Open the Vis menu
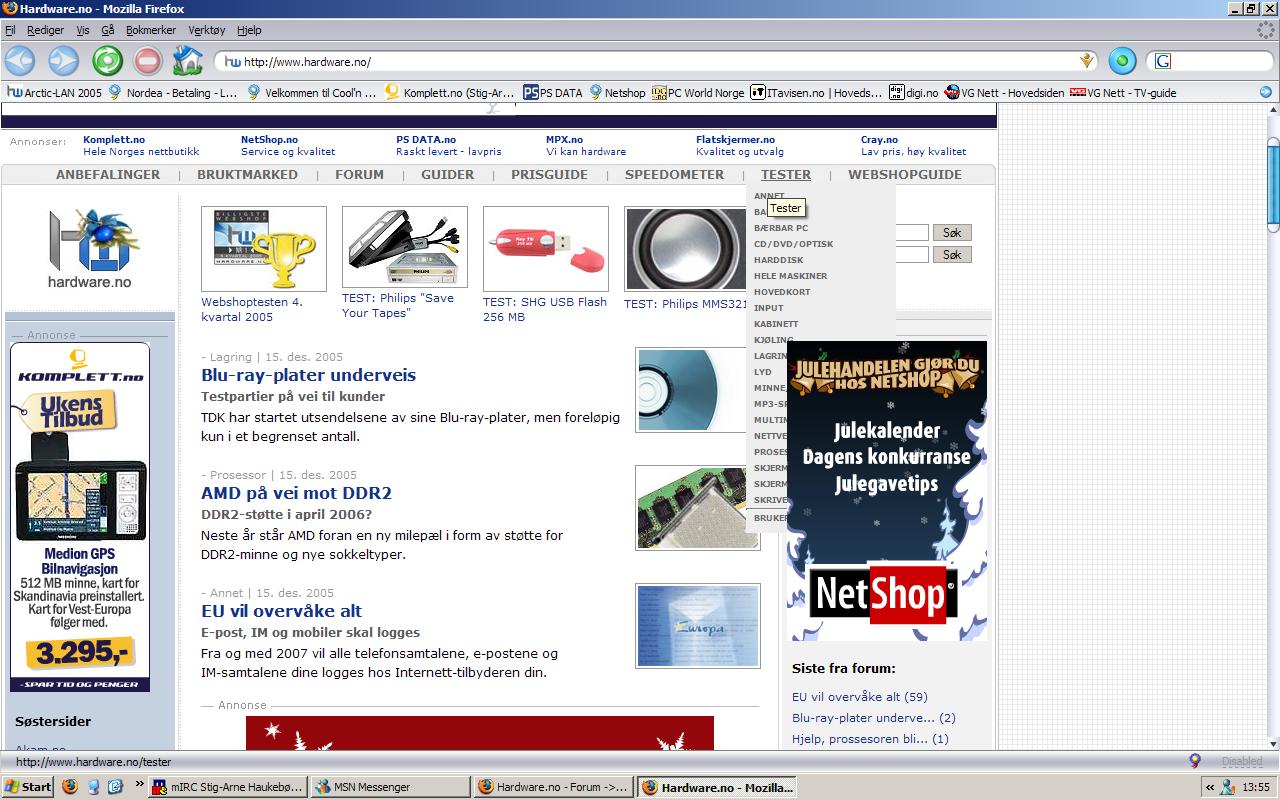Screen dimensions: 1280x800 click(x=83, y=31)
